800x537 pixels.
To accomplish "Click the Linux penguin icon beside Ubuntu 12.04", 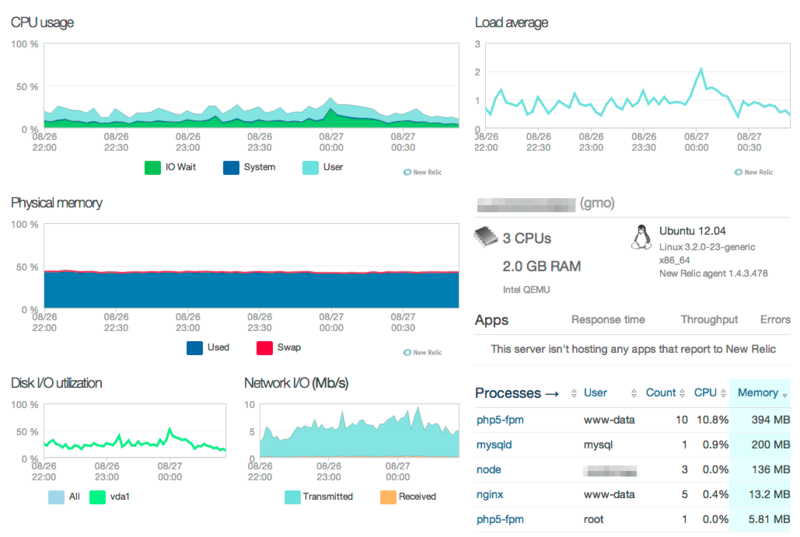I will pyautogui.click(x=641, y=237).
